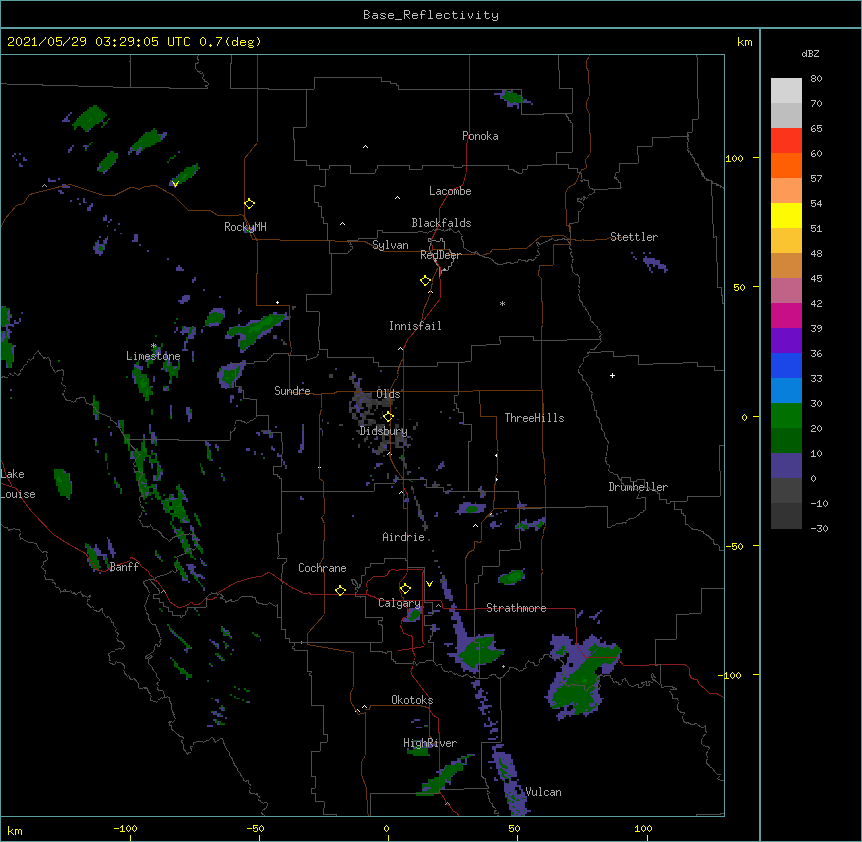
Task: Click the yellow diamond marker at Olds
Action: click(x=388, y=417)
